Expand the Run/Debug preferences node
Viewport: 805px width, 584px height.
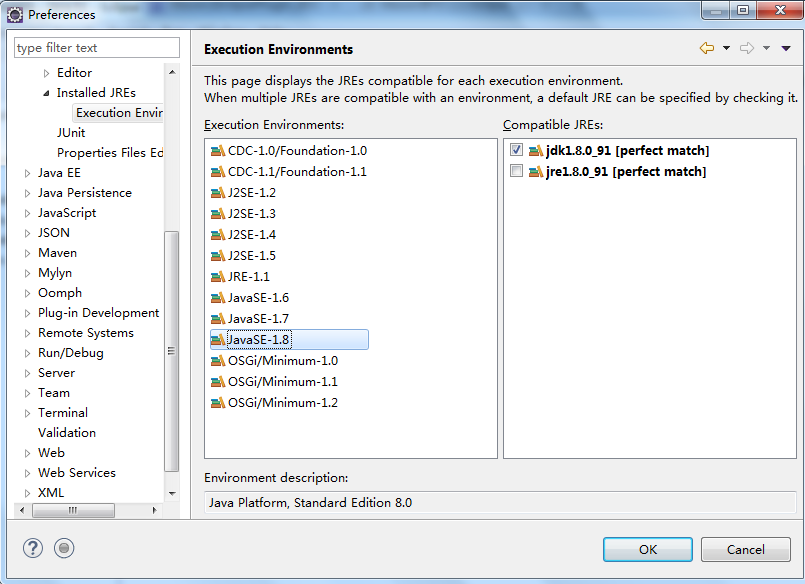(x=27, y=353)
